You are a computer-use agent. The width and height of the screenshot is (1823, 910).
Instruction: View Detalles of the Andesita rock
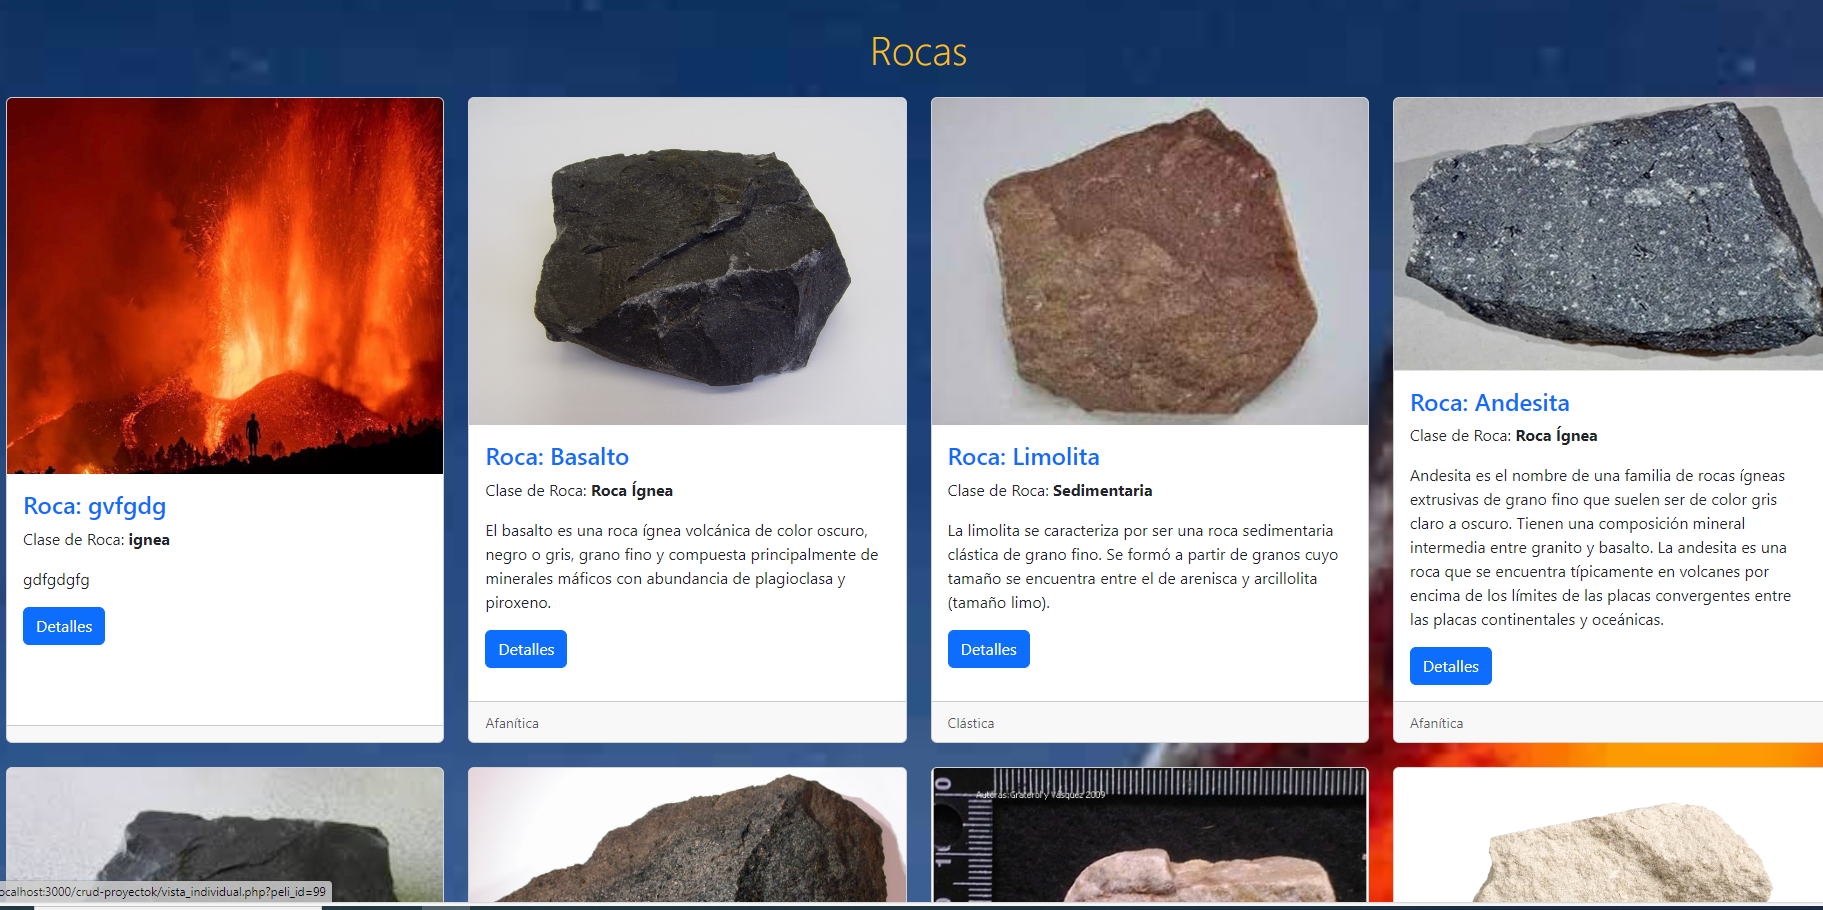click(1450, 666)
